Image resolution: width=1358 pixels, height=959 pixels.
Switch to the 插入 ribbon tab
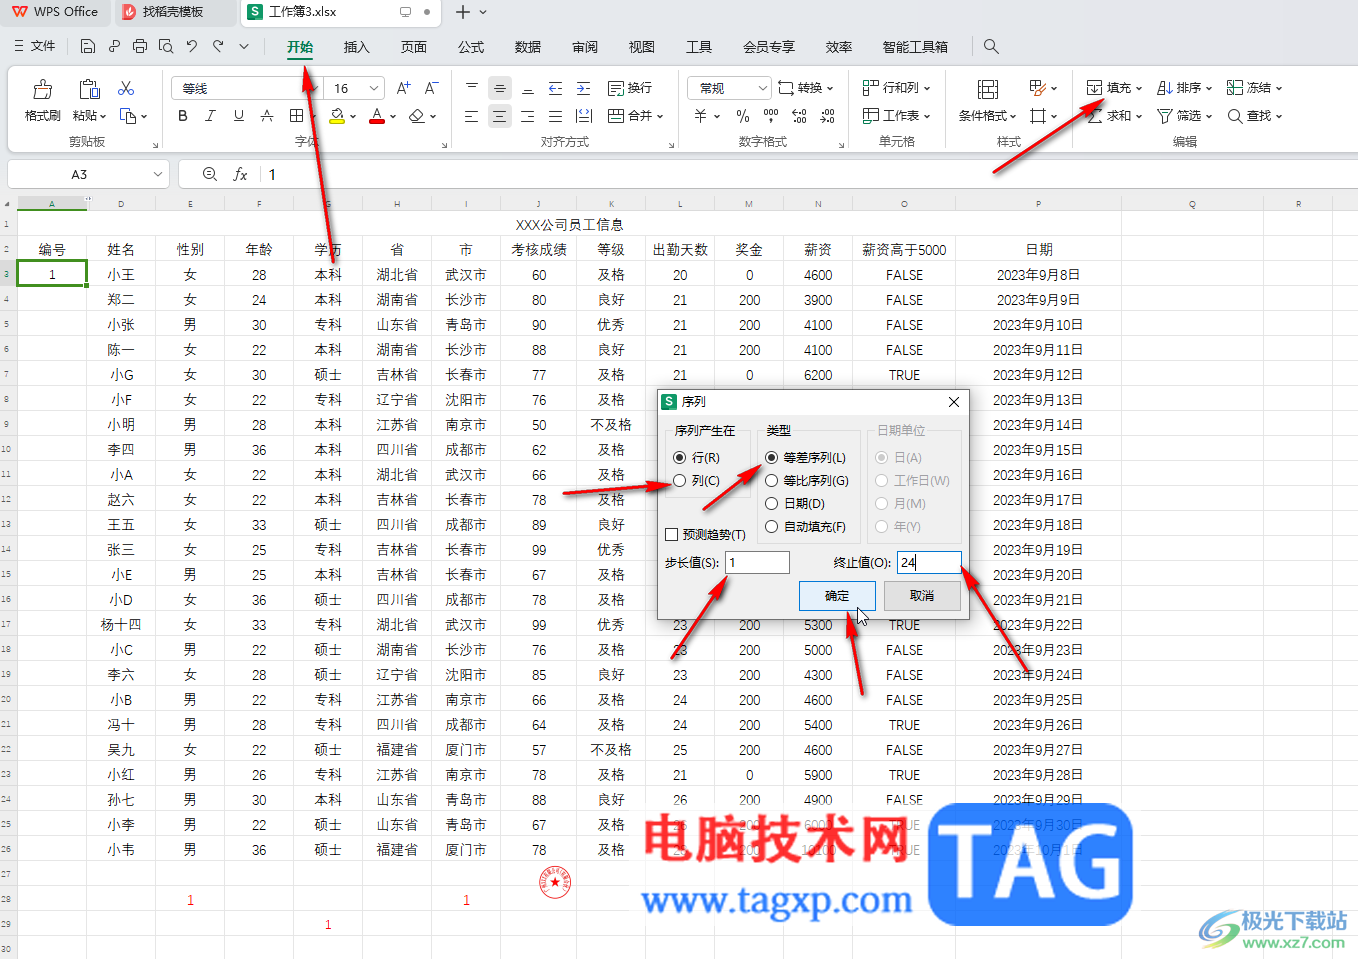point(357,47)
